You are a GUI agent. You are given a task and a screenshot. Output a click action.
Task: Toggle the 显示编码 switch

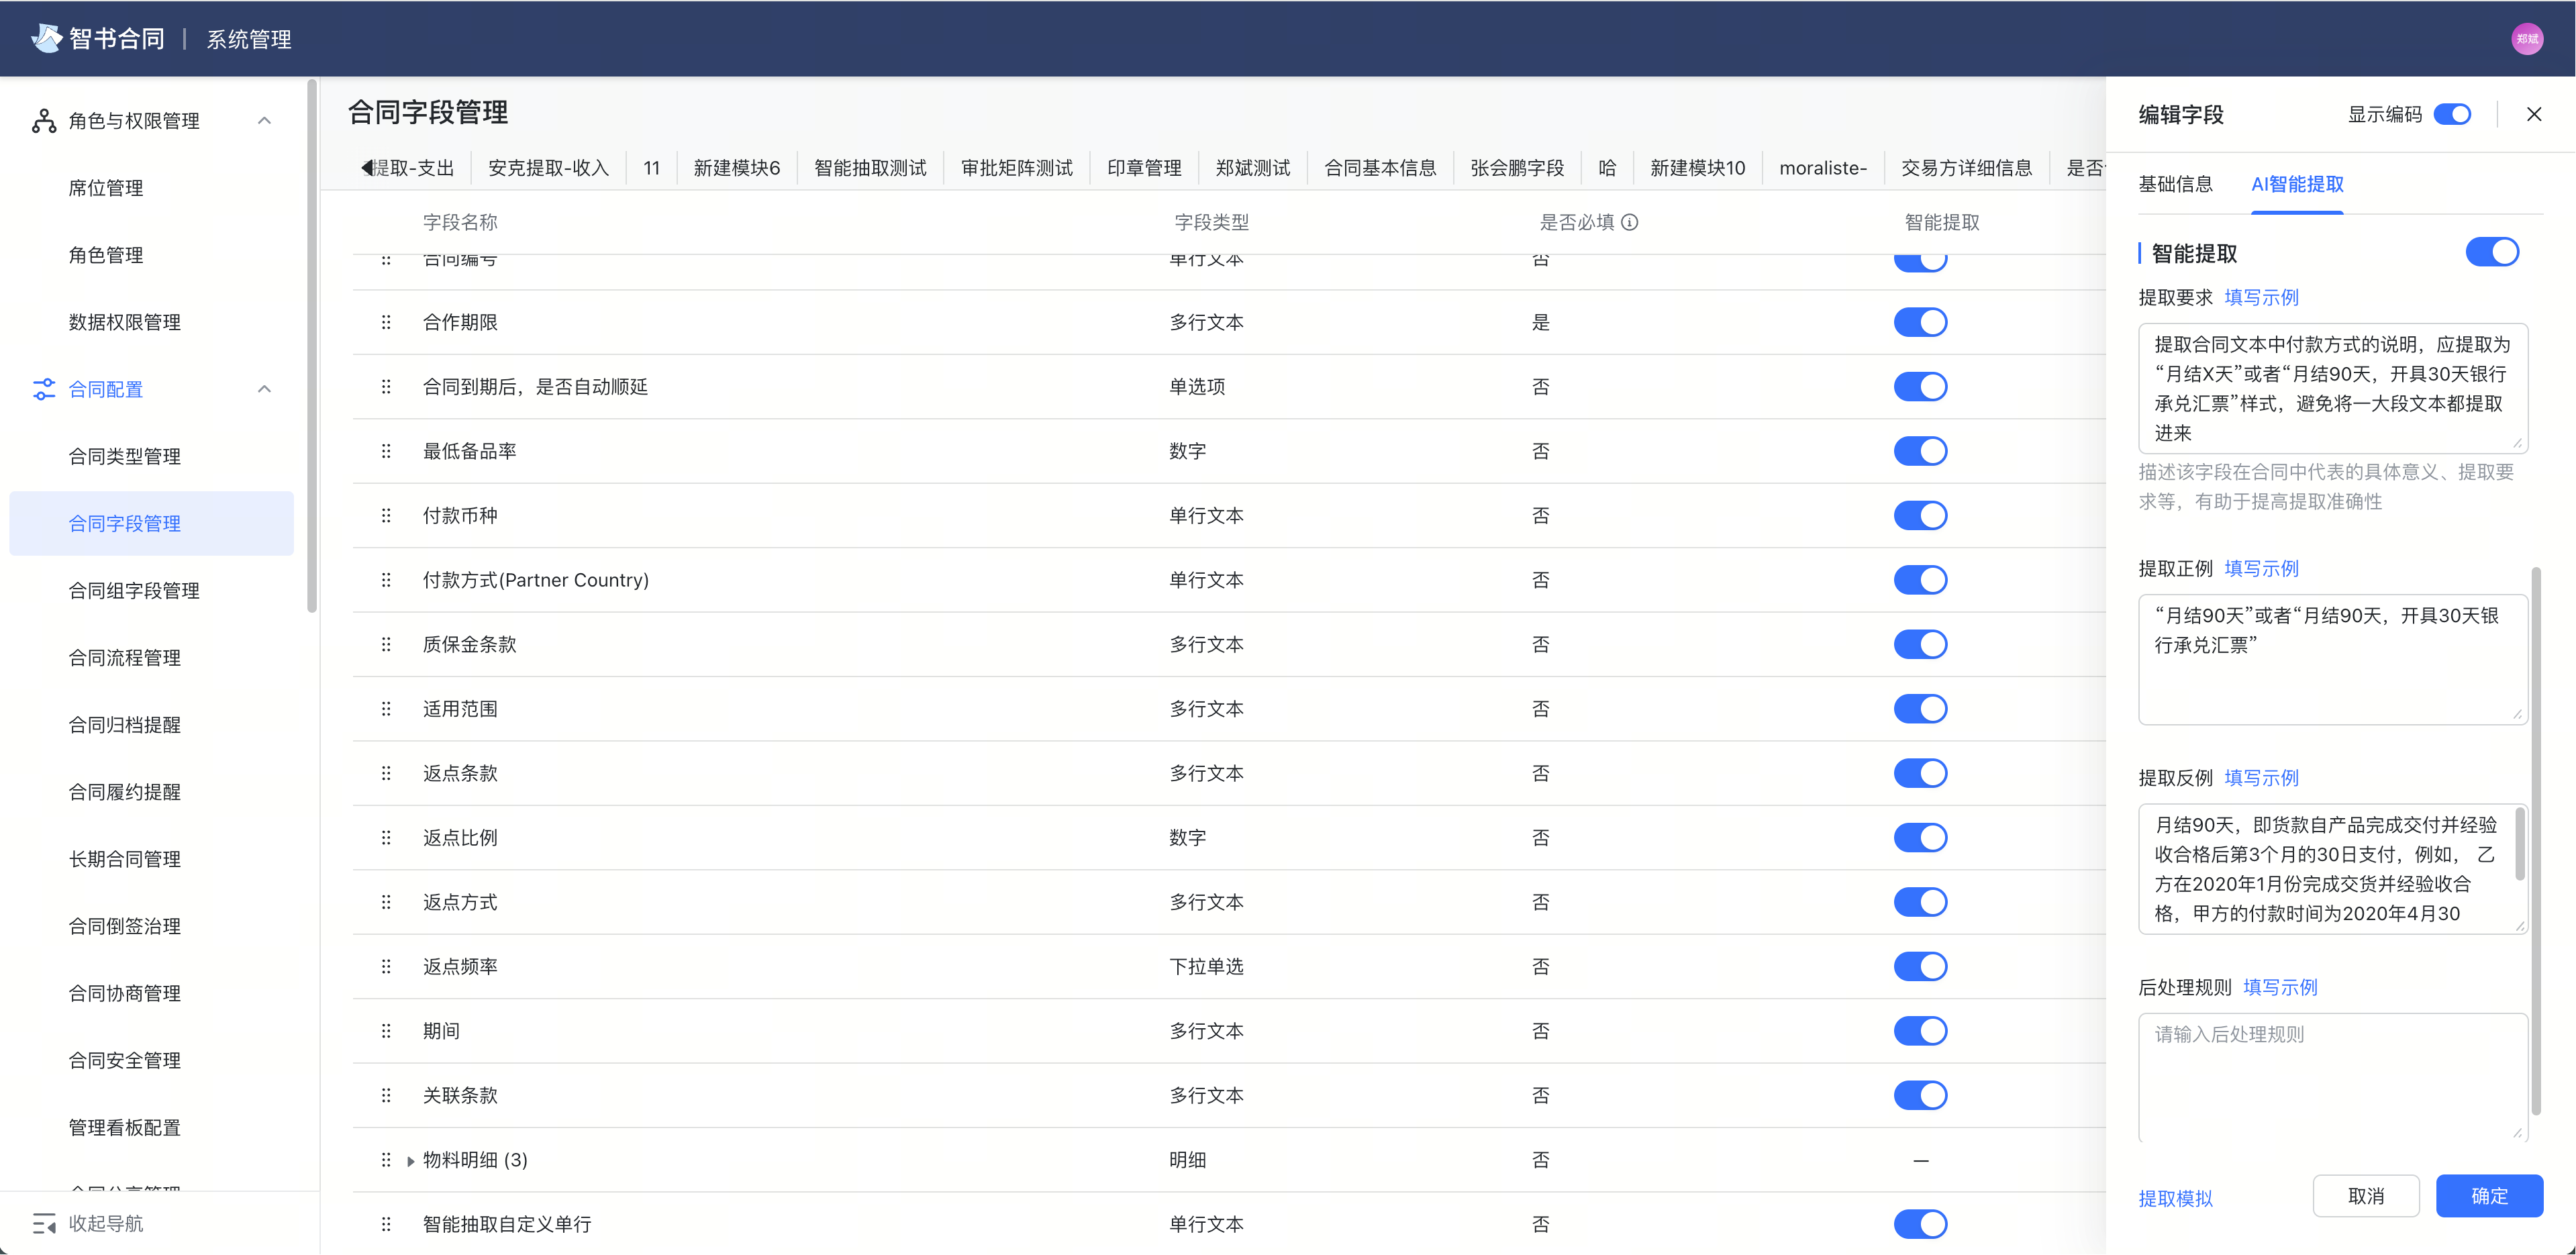[2452, 114]
